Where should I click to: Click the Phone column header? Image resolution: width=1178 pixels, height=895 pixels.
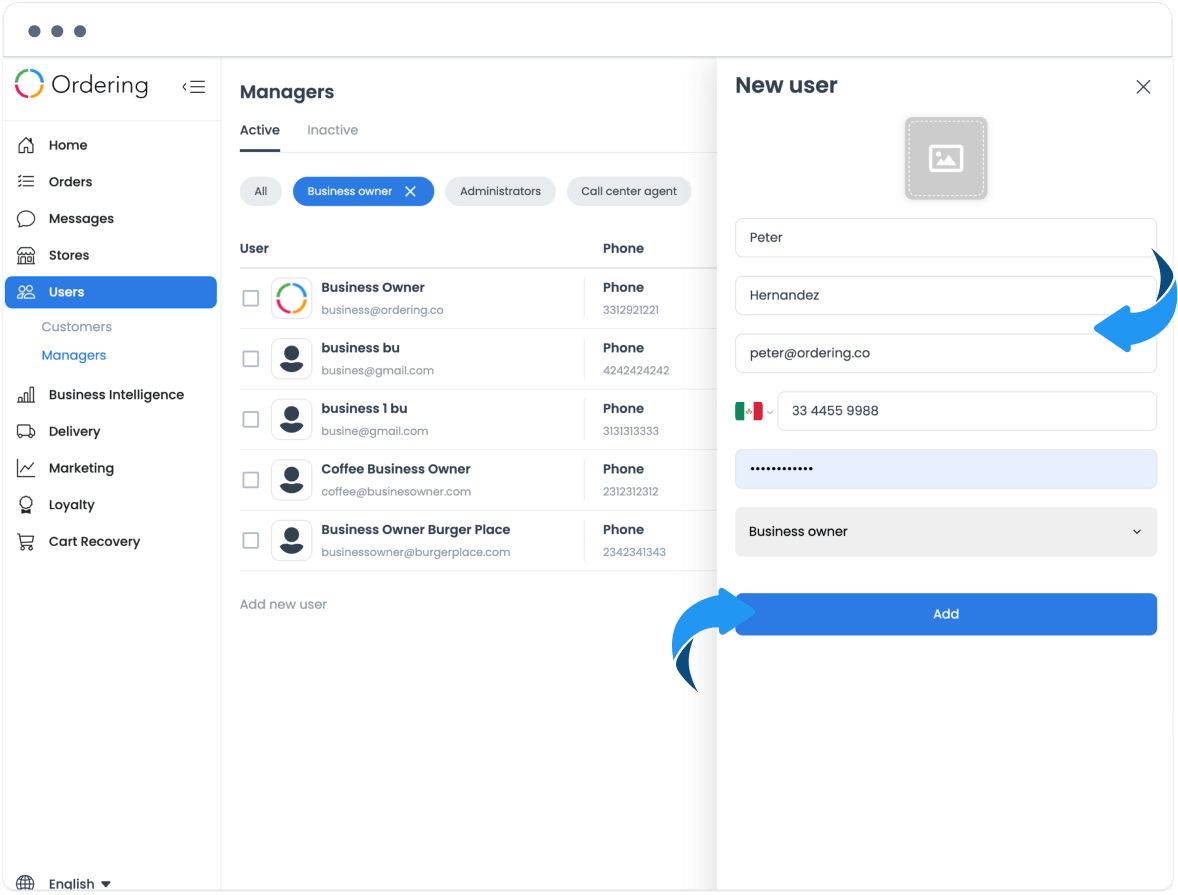[x=624, y=249]
